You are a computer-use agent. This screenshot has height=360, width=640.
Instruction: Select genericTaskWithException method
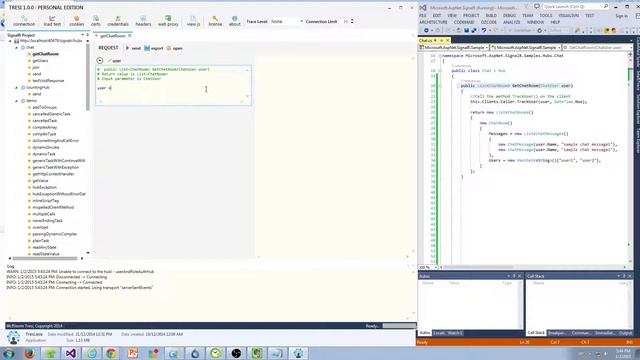tap(56, 167)
